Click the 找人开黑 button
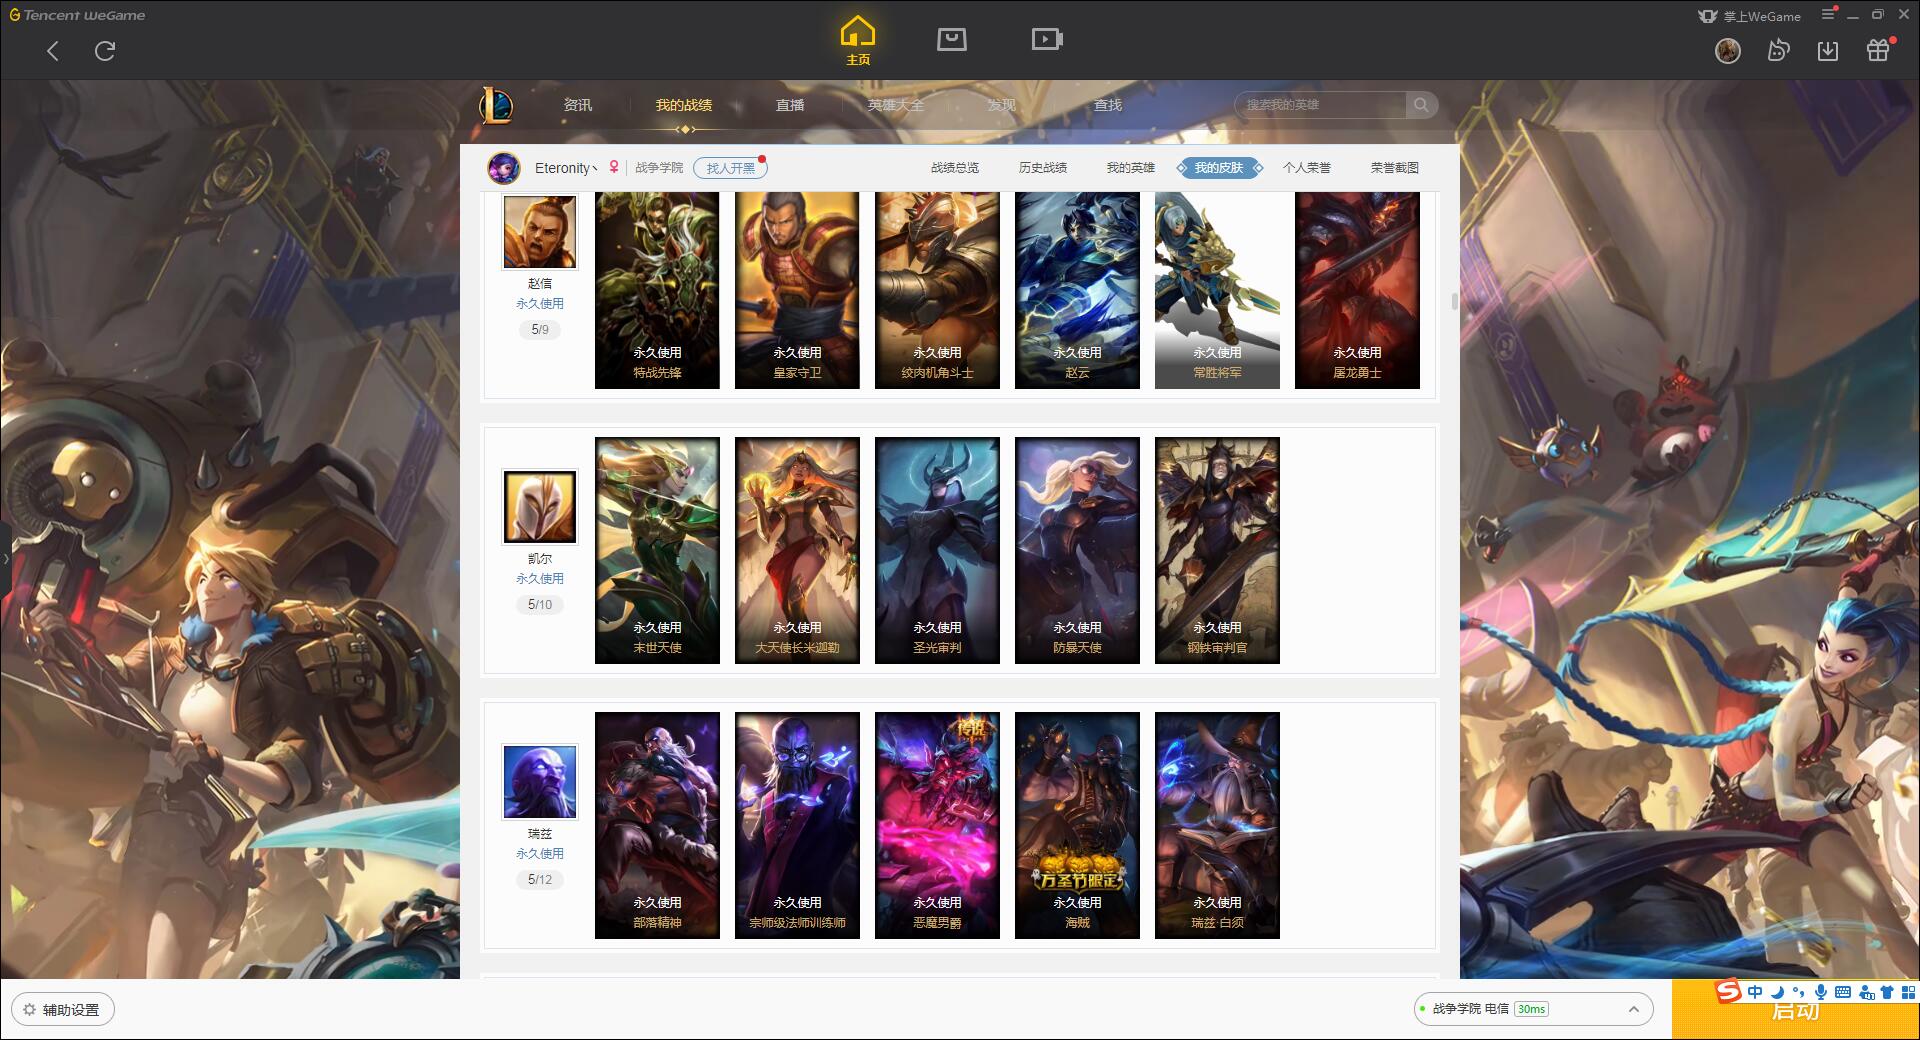Image resolution: width=1920 pixels, height=1040 pixels. pos(731,168)
